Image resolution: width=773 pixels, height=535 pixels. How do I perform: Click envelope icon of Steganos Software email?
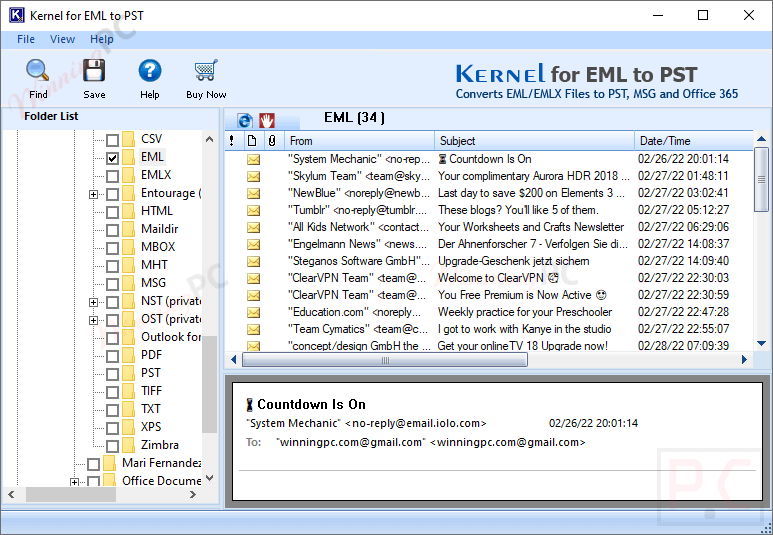point(253,261)
